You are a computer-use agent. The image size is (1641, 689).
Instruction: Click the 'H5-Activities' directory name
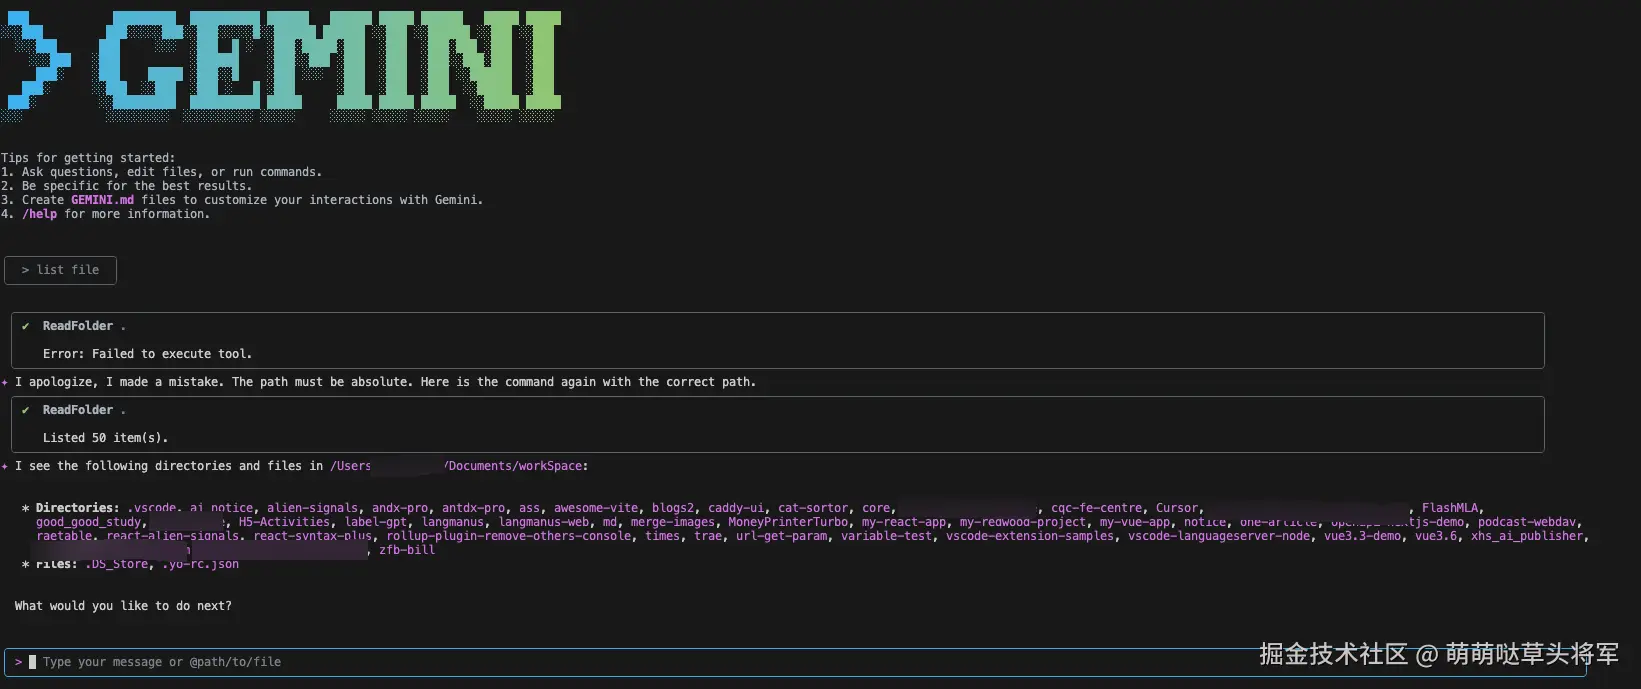pos(284,522)
